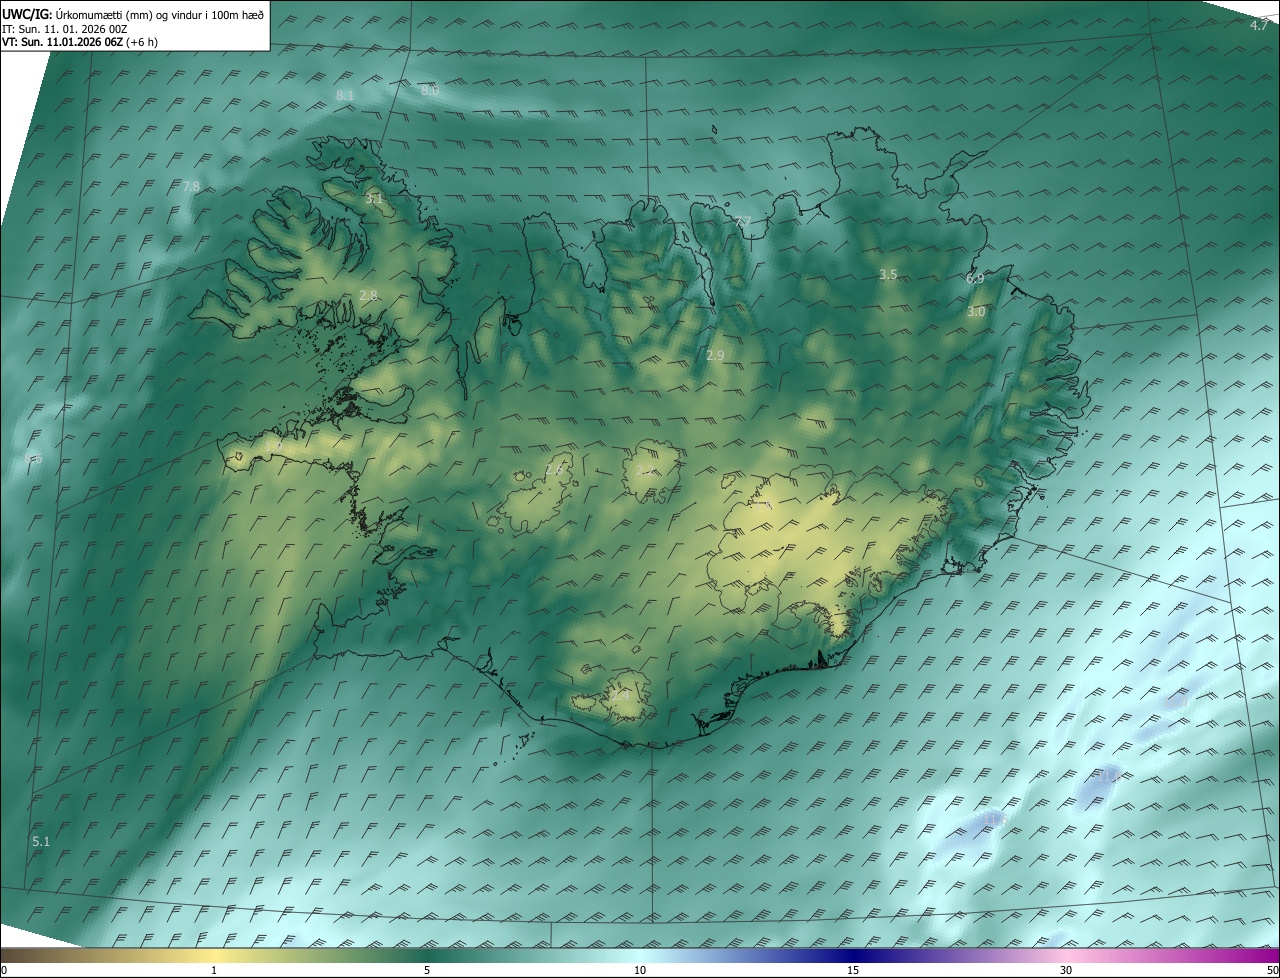Click the yellow section of the colorbar
This screenshot has width=1280, height=978.
[x=214, y=955]
